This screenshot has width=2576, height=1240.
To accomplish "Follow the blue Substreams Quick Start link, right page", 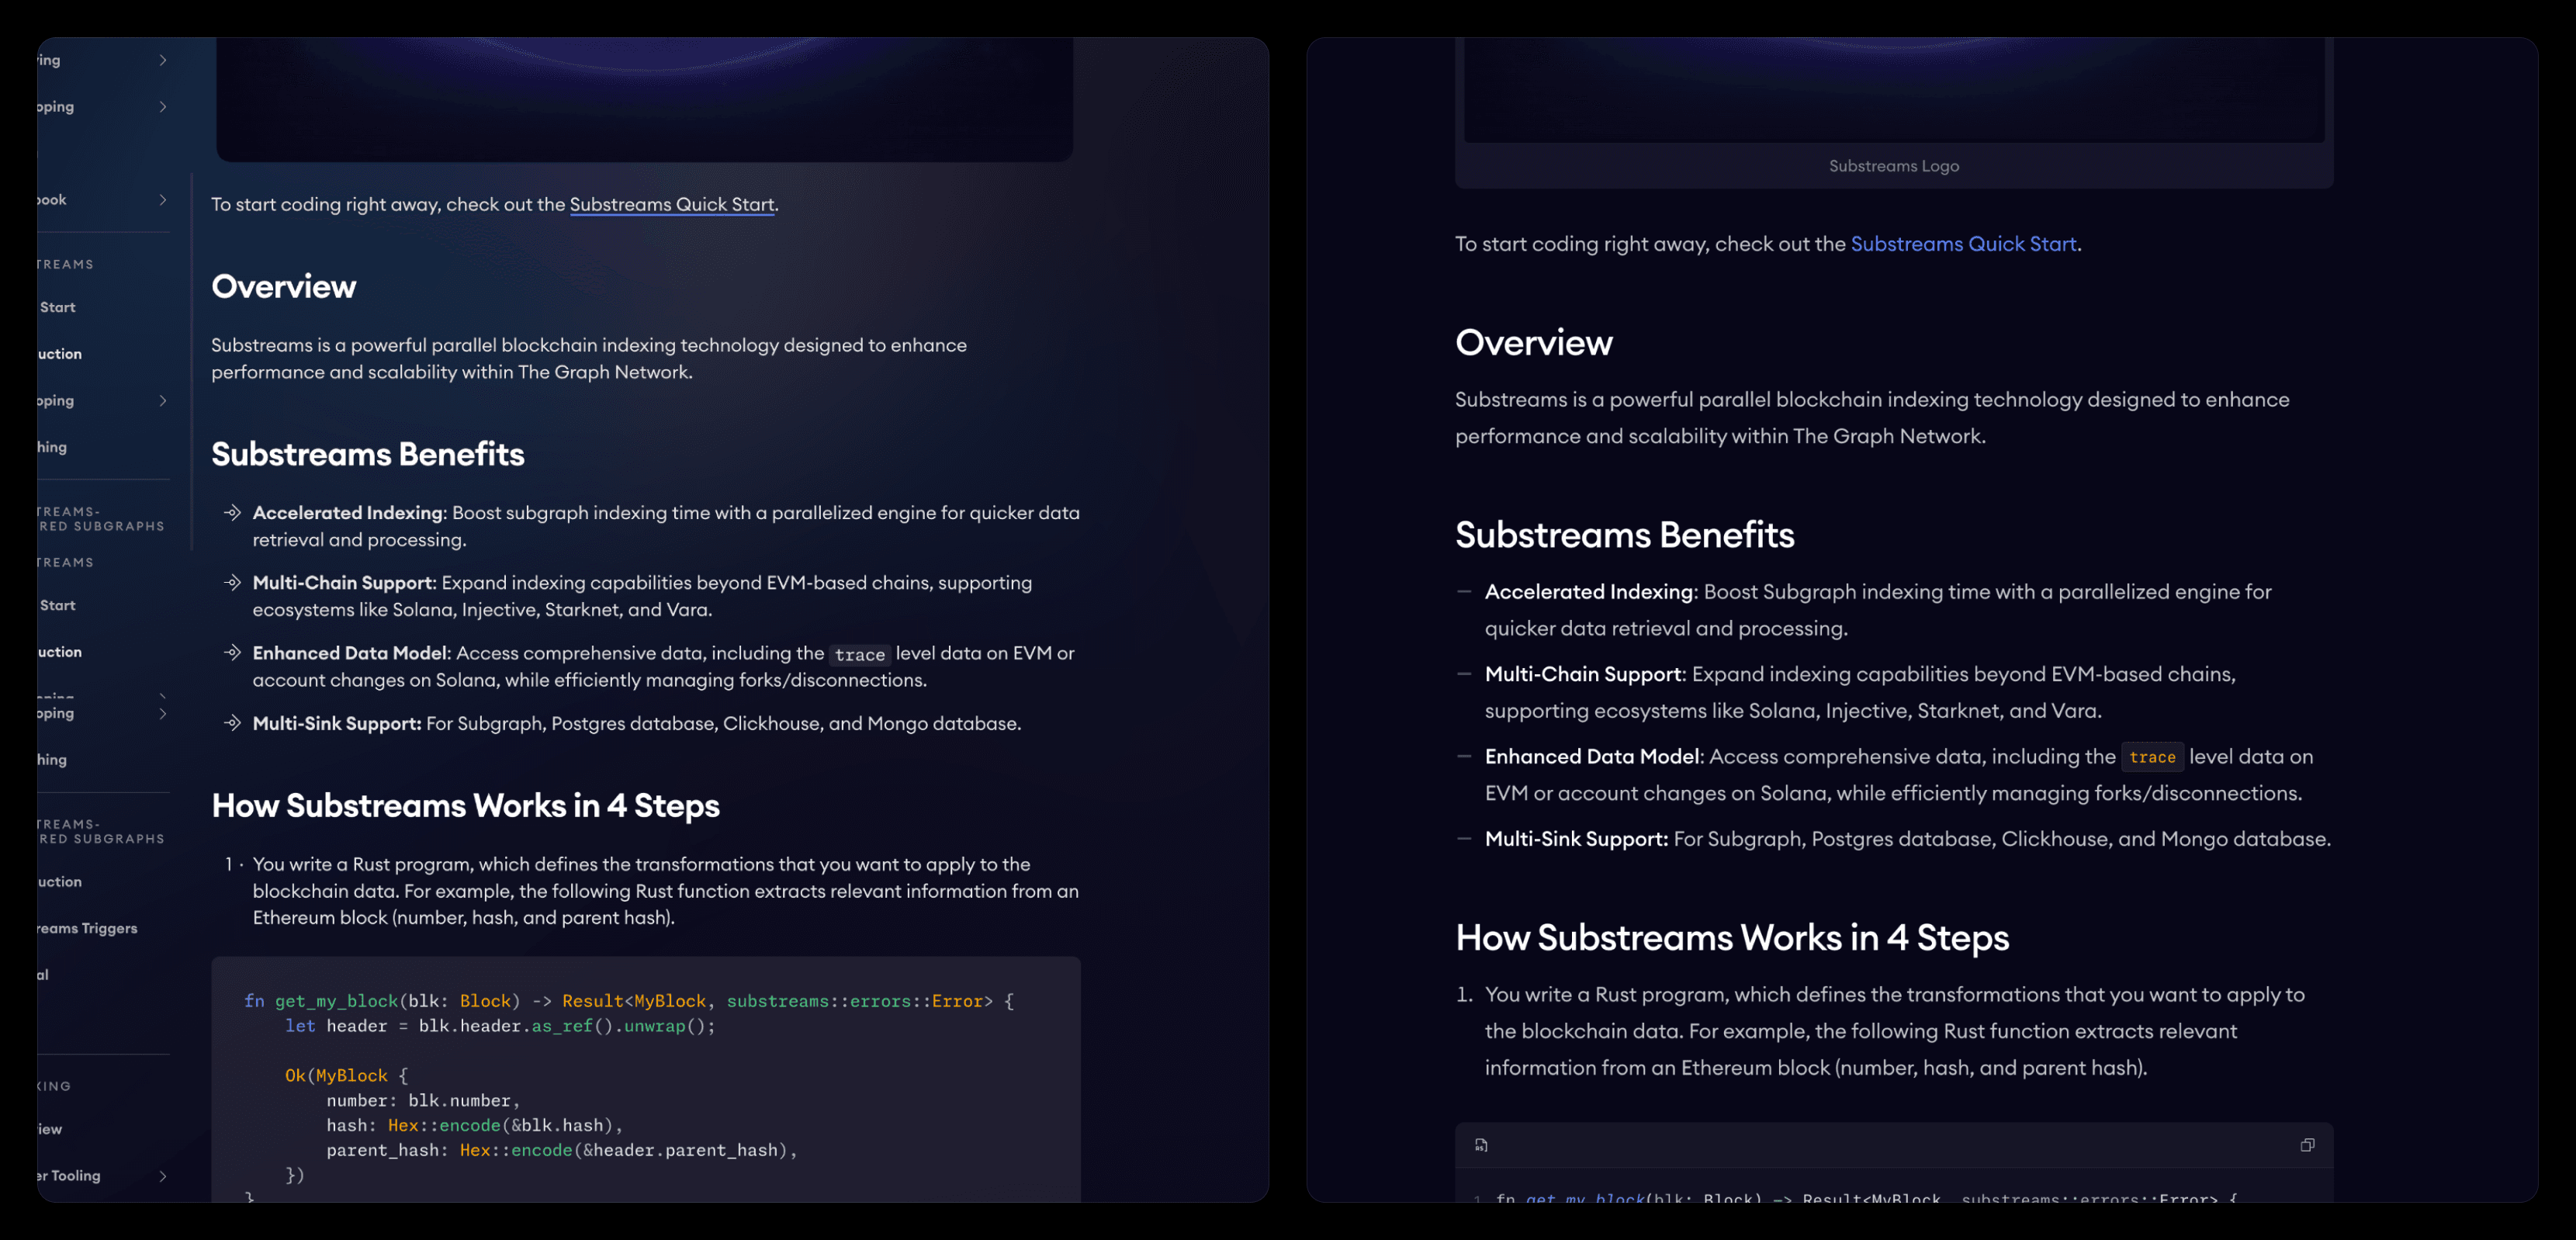I will tap(1963, 244).
